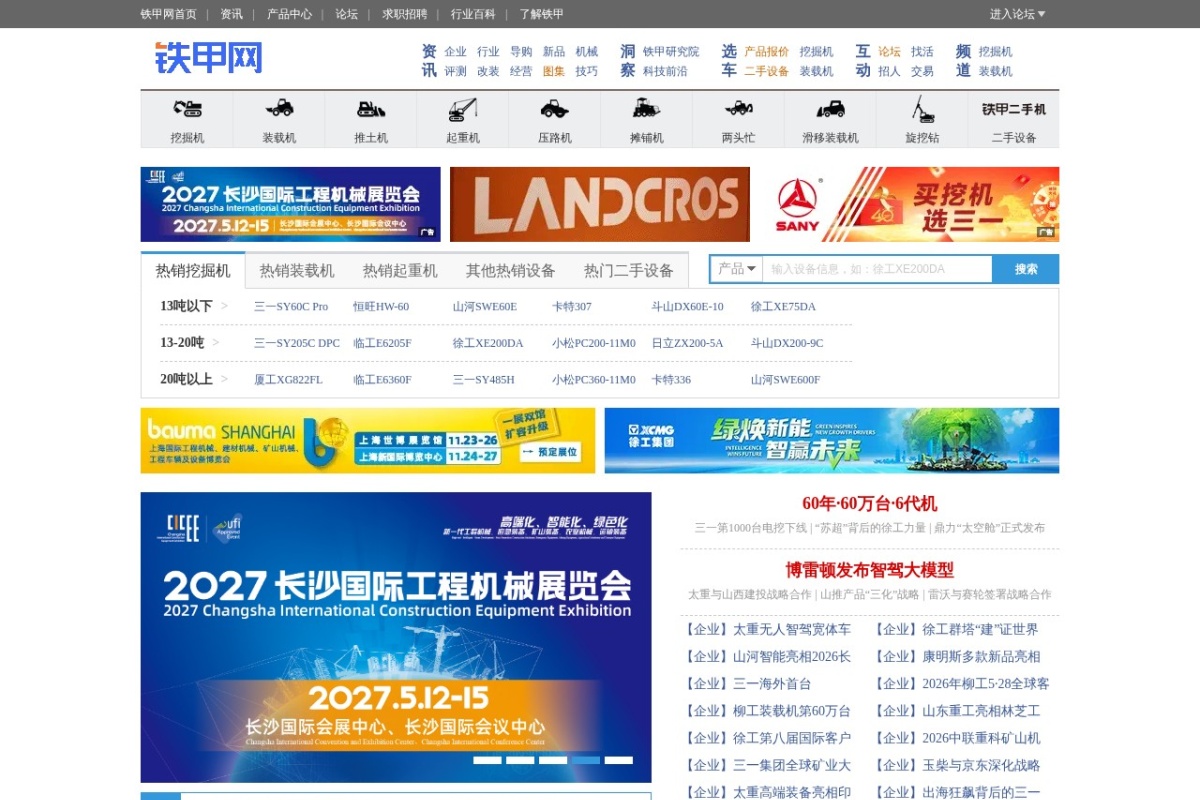Open the 厦工XG822FL model link
Viewport: 1200px width, 800px height.
click(288, 380)
